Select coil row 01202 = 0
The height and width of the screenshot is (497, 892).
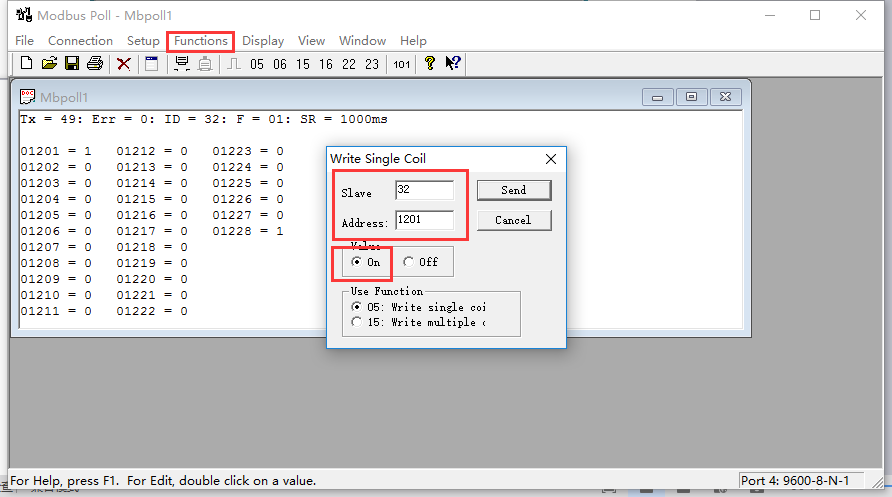pyautogui.click(x=56, y=167)
